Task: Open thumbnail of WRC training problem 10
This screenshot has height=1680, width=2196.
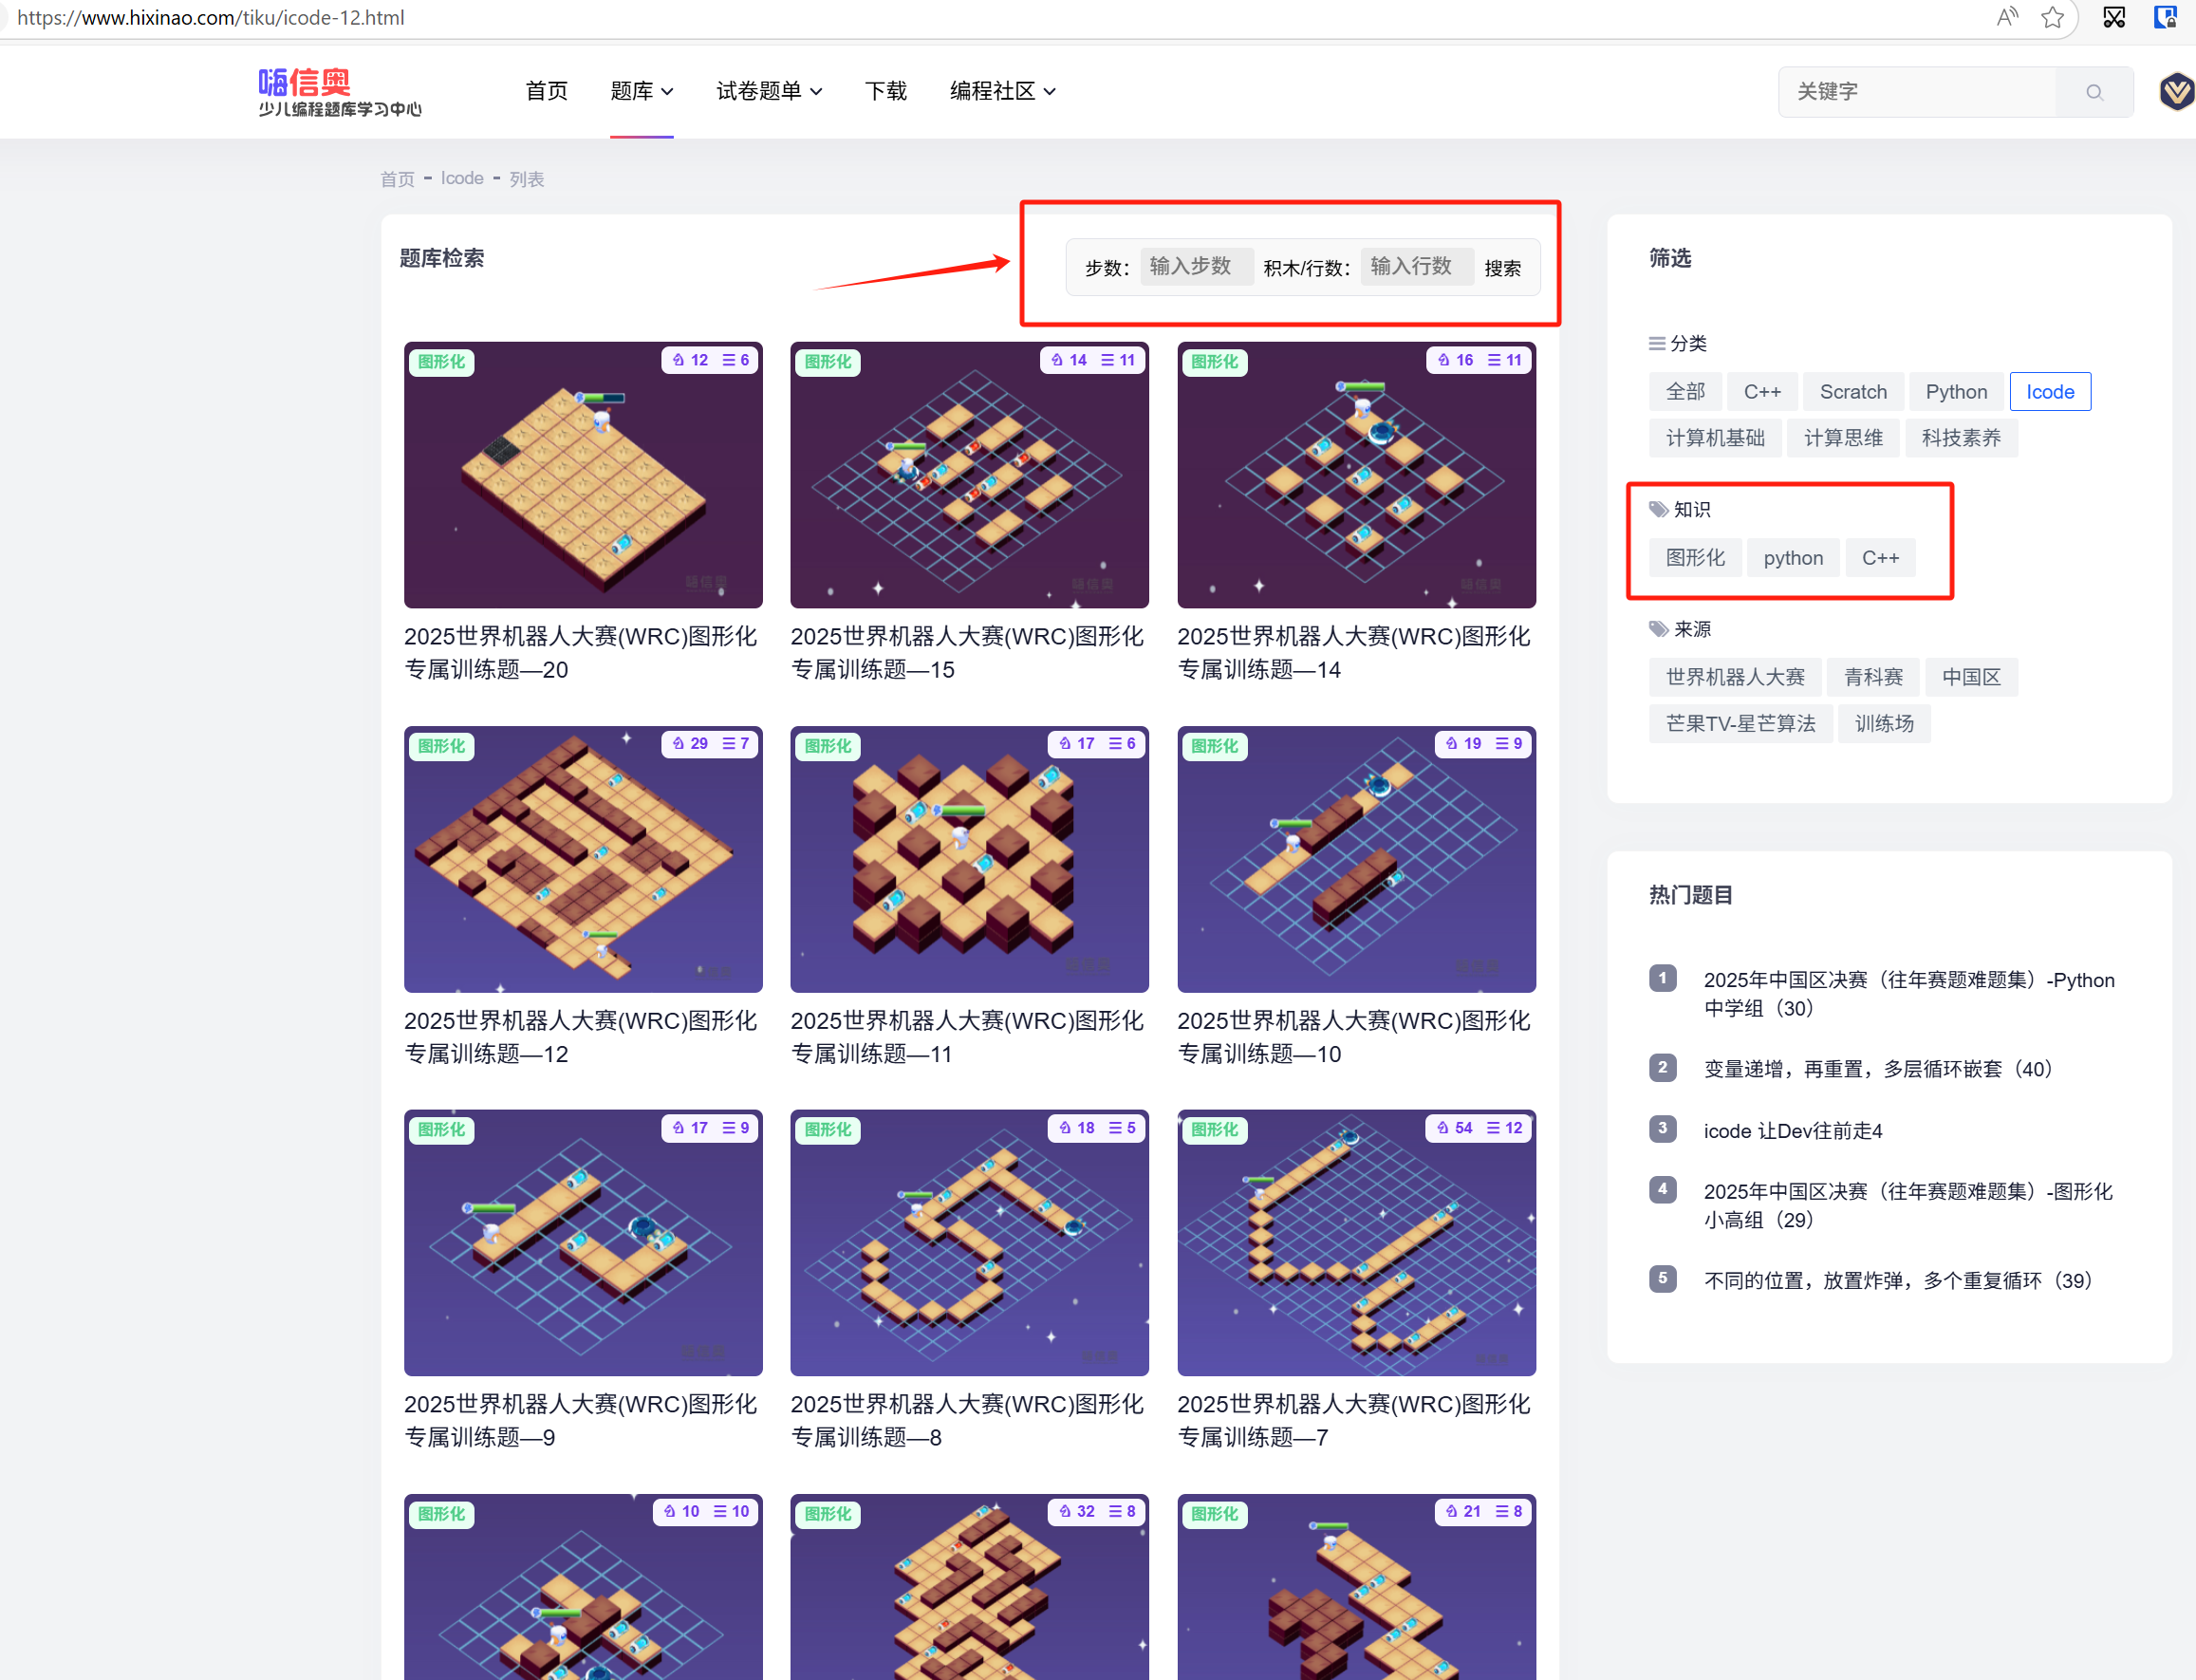Action: 1356,859
